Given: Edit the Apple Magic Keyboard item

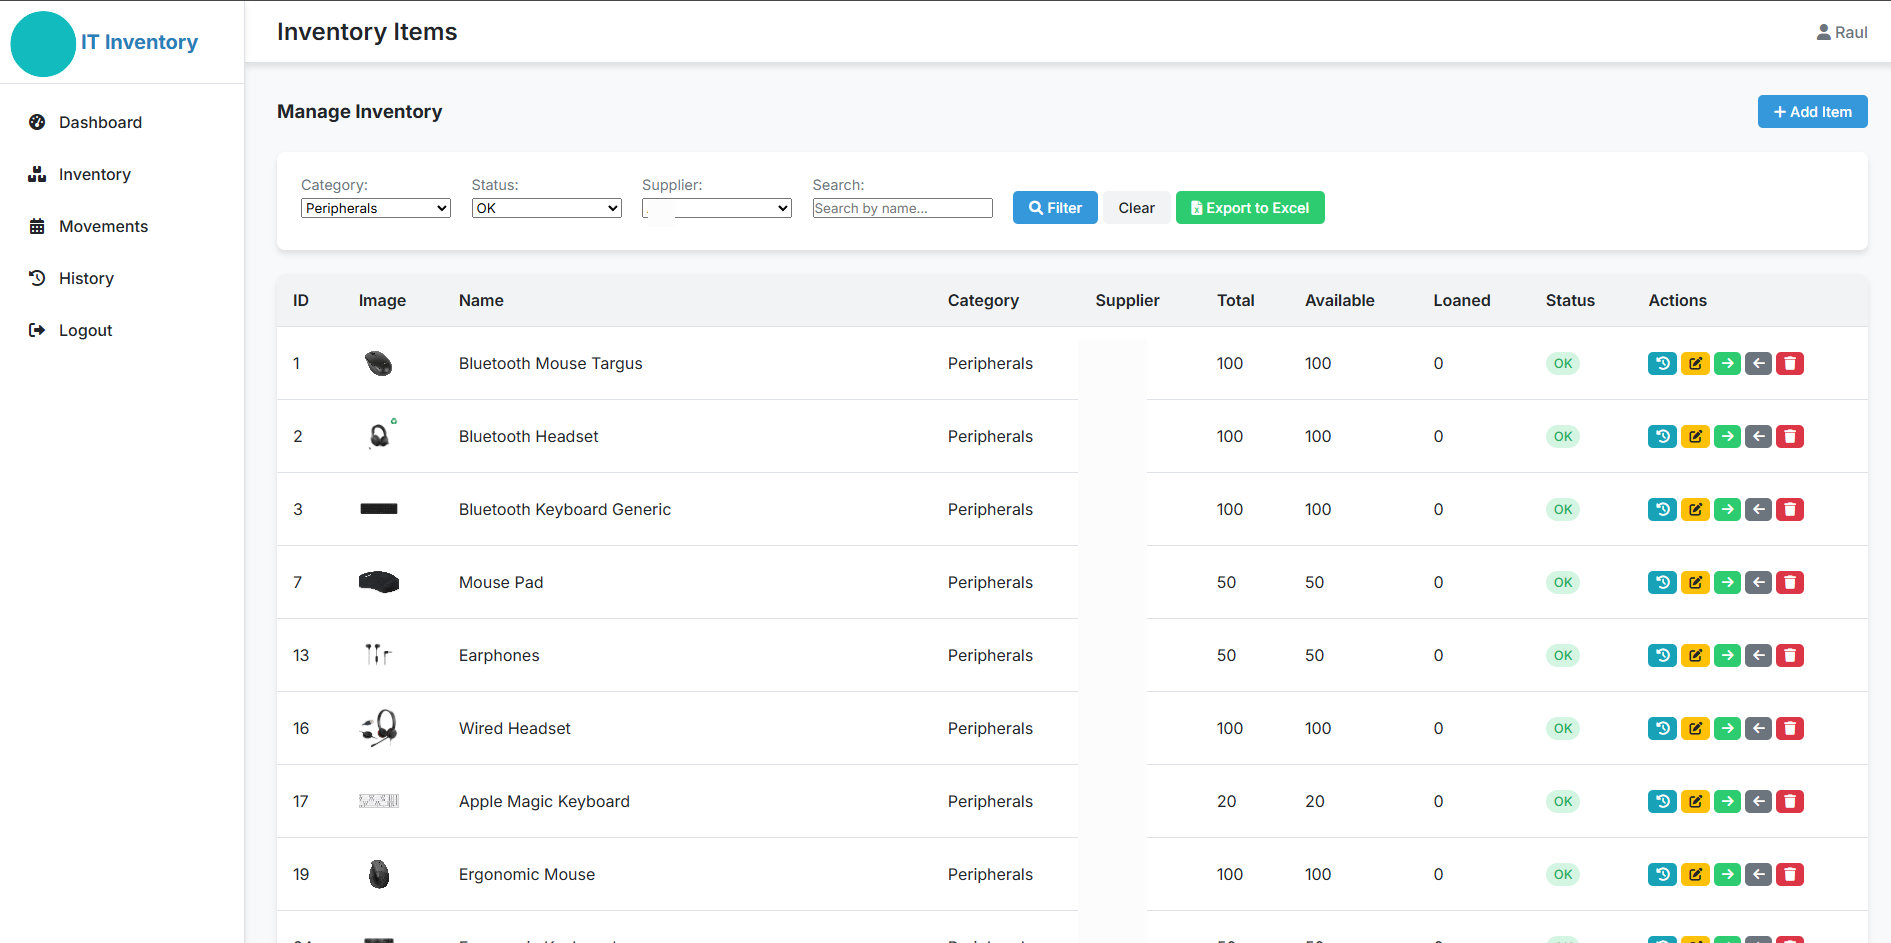Looking at the screenshot, I should pos(1695,801).
